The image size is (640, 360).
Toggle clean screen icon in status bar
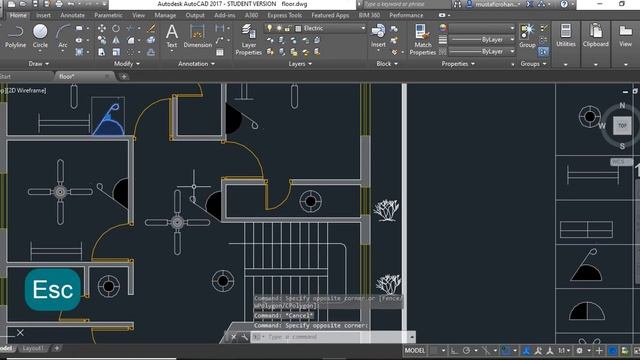[636, 351]
